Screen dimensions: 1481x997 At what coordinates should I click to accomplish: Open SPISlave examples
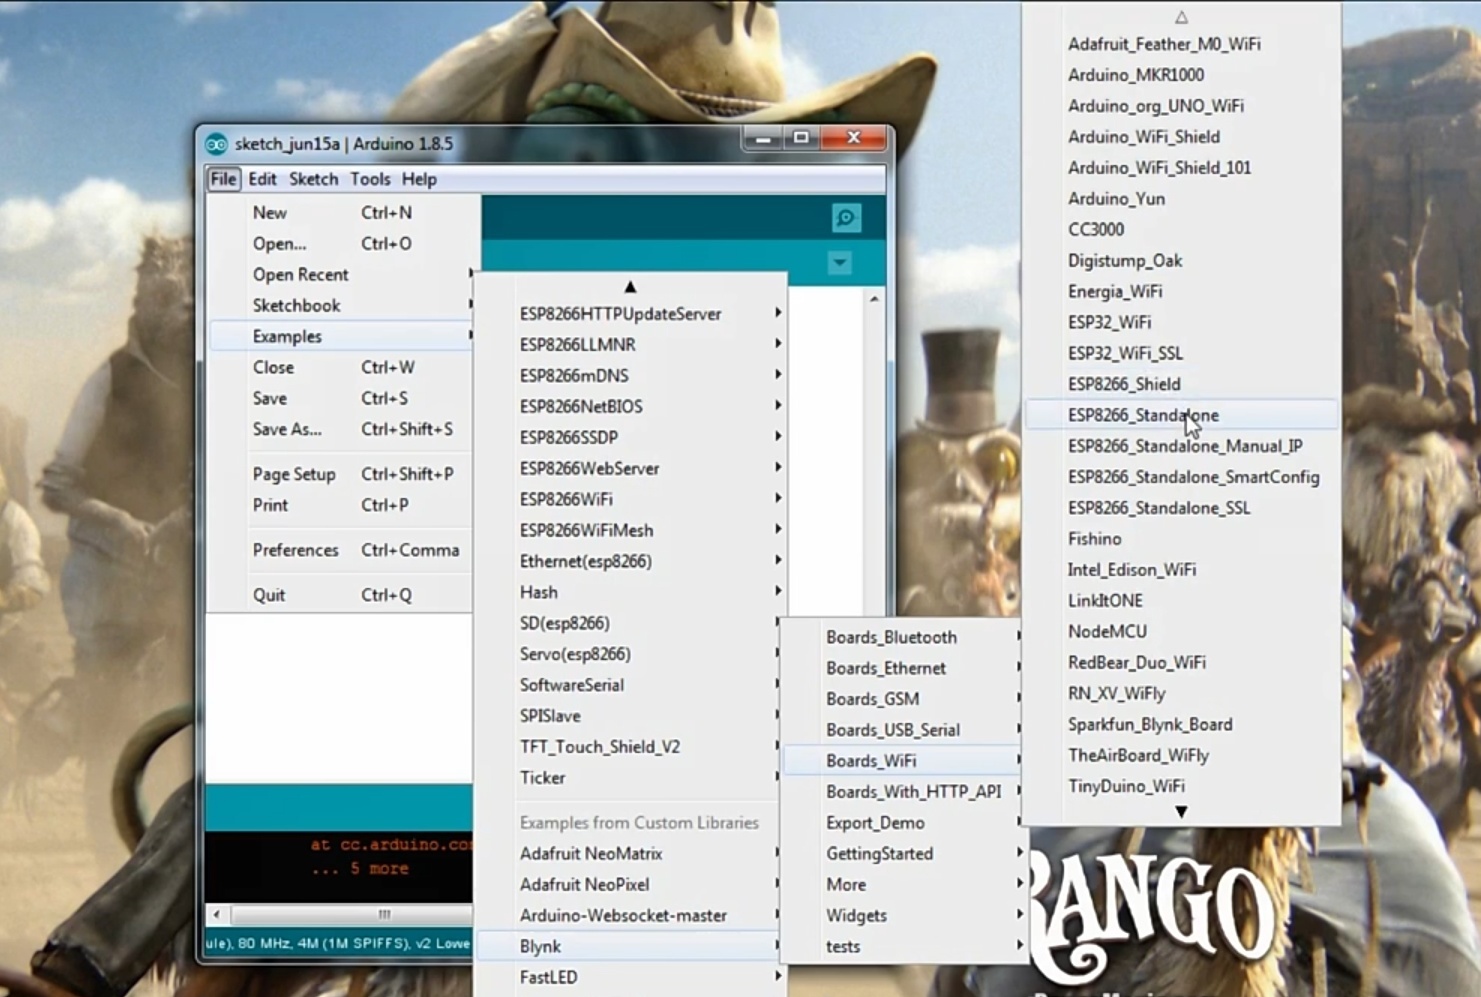click(628, 716)
